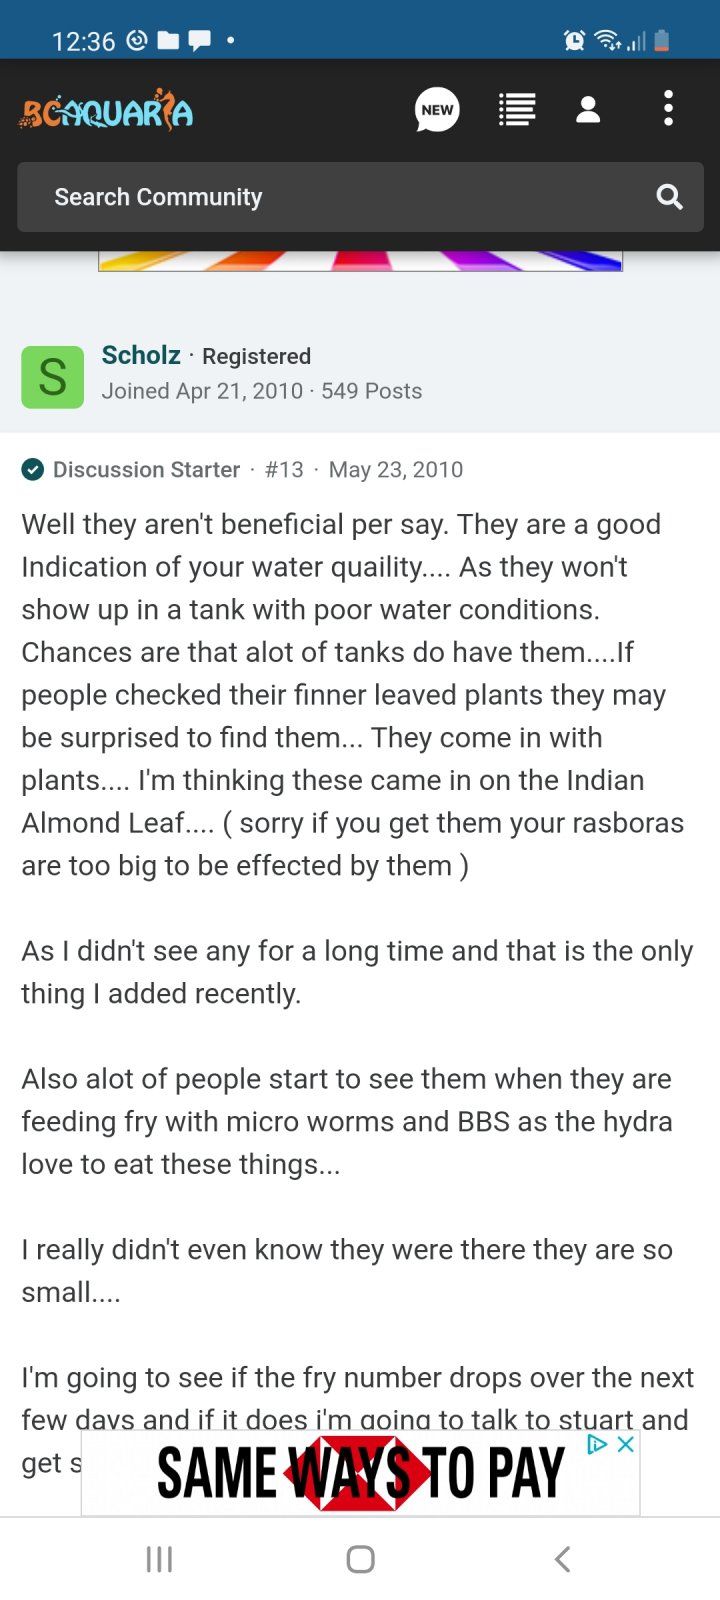This screenshot has height=1600, width=720.
Task: Open the three-dot overflow menu
Action: pyautogui.click(x=668, y=109)
